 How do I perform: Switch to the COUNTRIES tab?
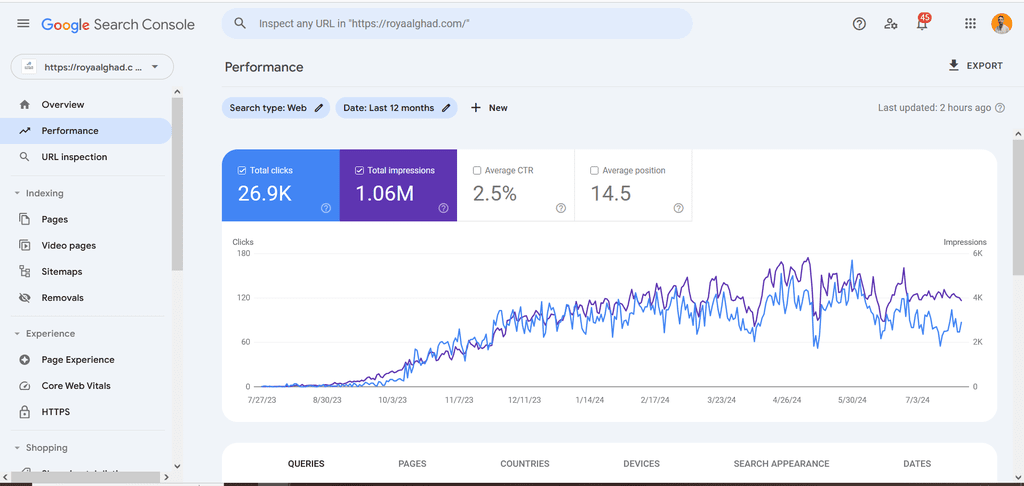coord(524,464)
